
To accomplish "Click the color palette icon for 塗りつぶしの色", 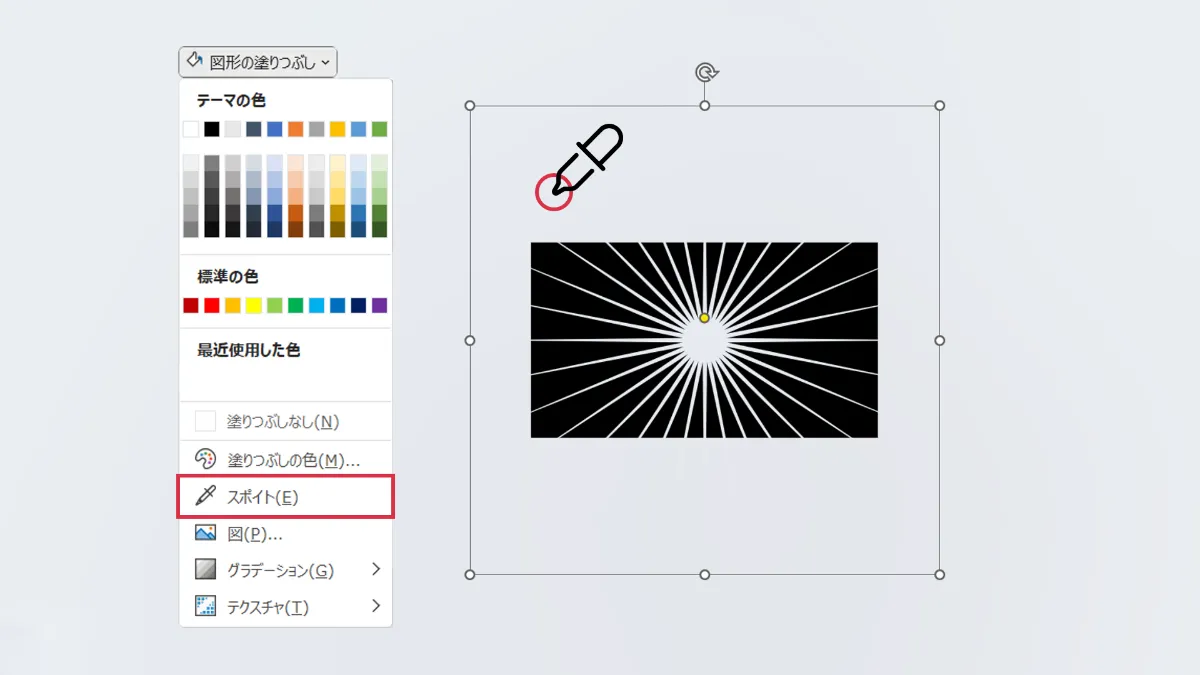I will [205, 459].
